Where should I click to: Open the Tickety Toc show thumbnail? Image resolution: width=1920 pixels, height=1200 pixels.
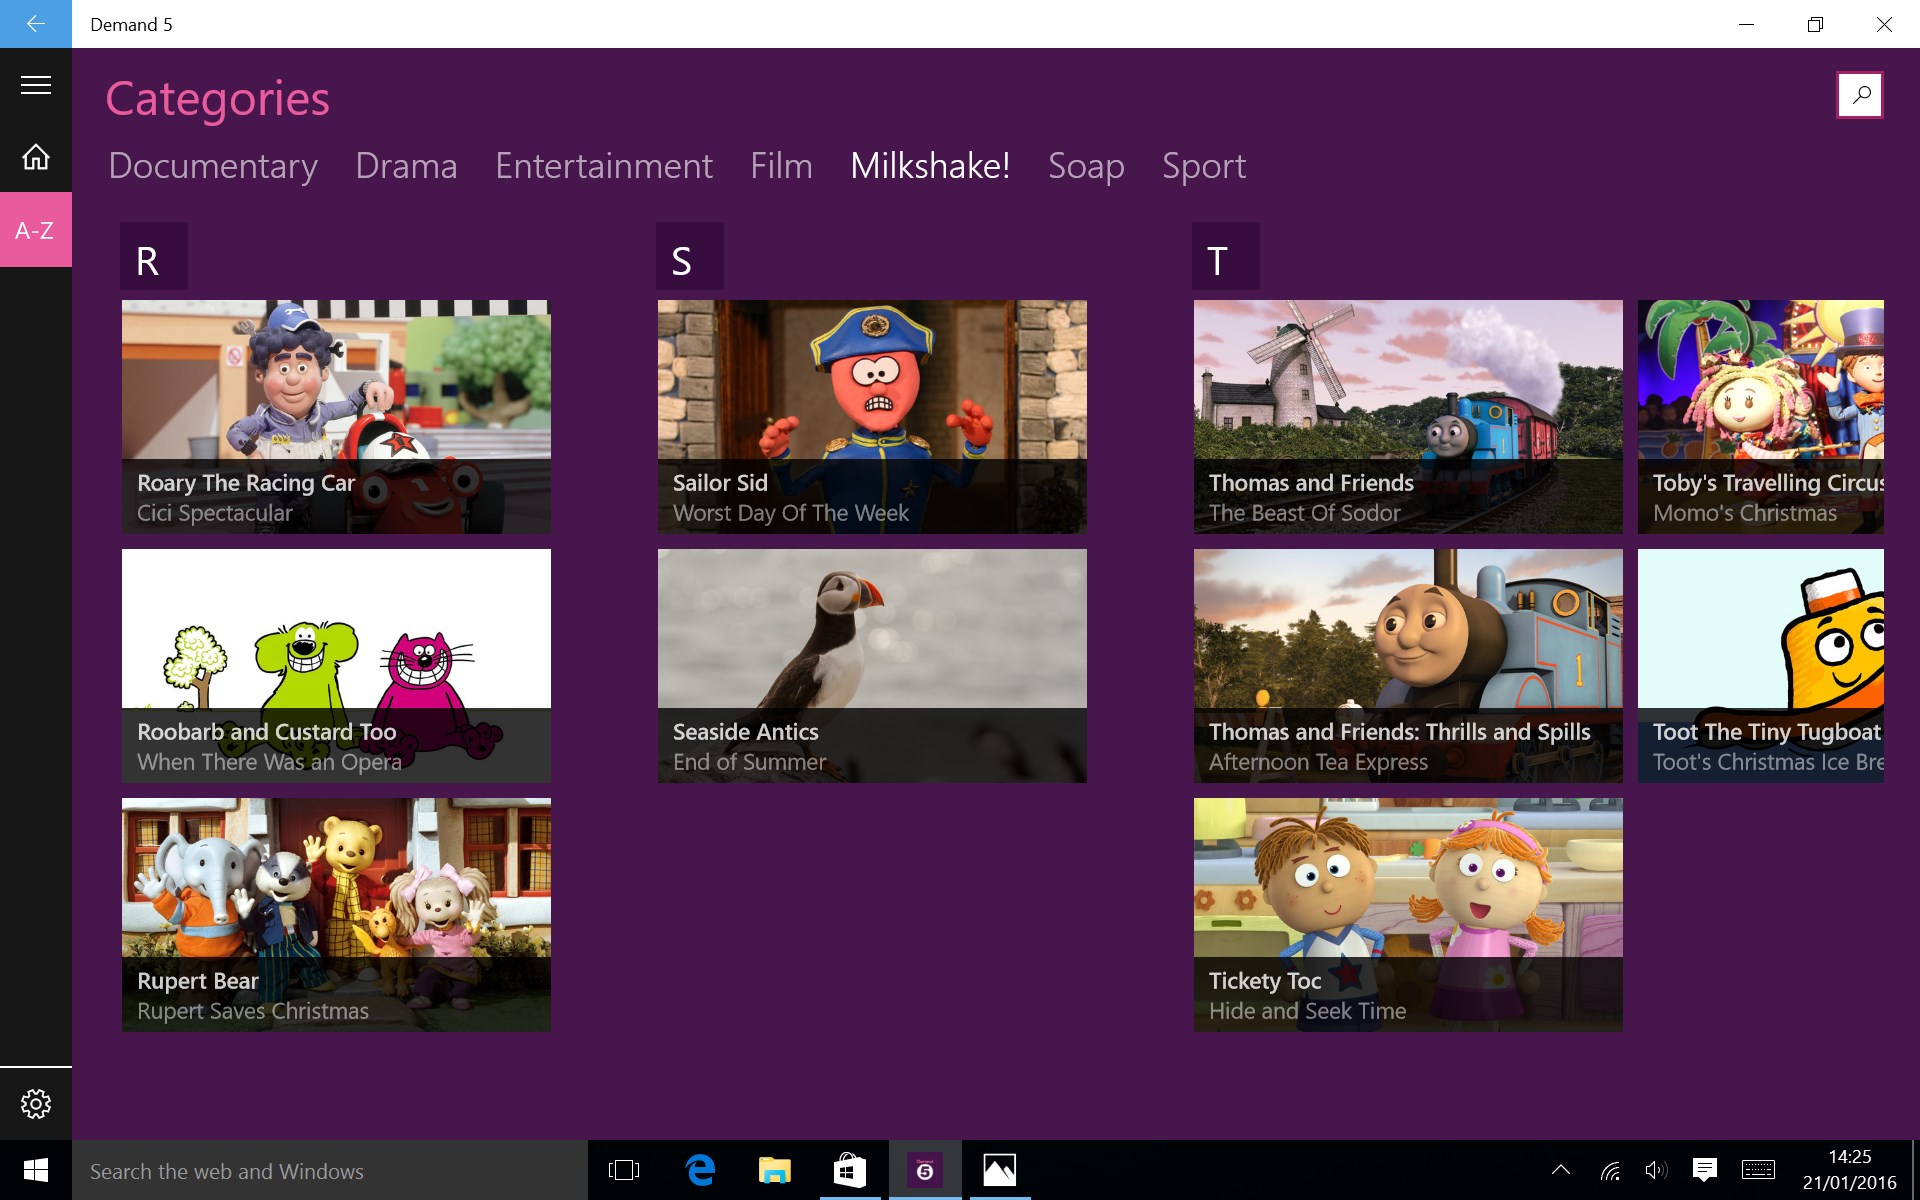pos(1408,914)
